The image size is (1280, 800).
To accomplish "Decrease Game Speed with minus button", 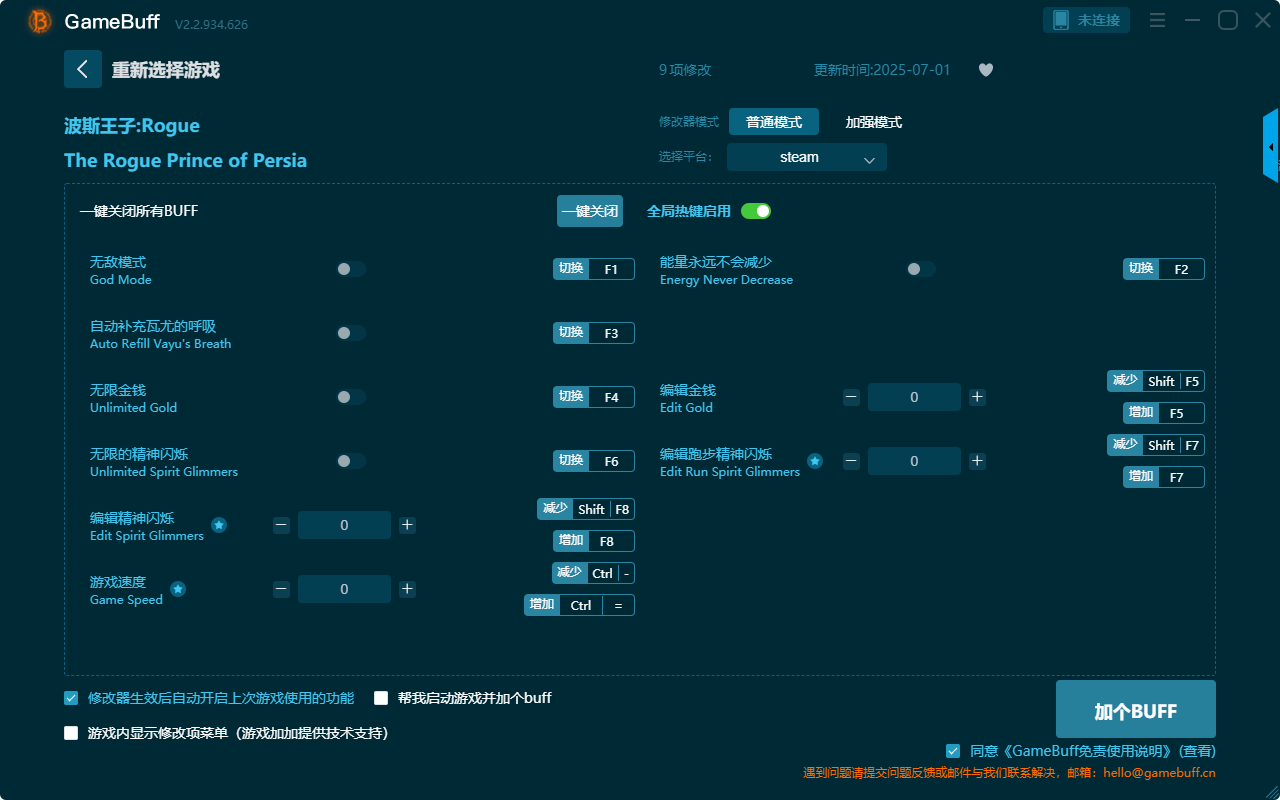I will click(x=281, y=589).
